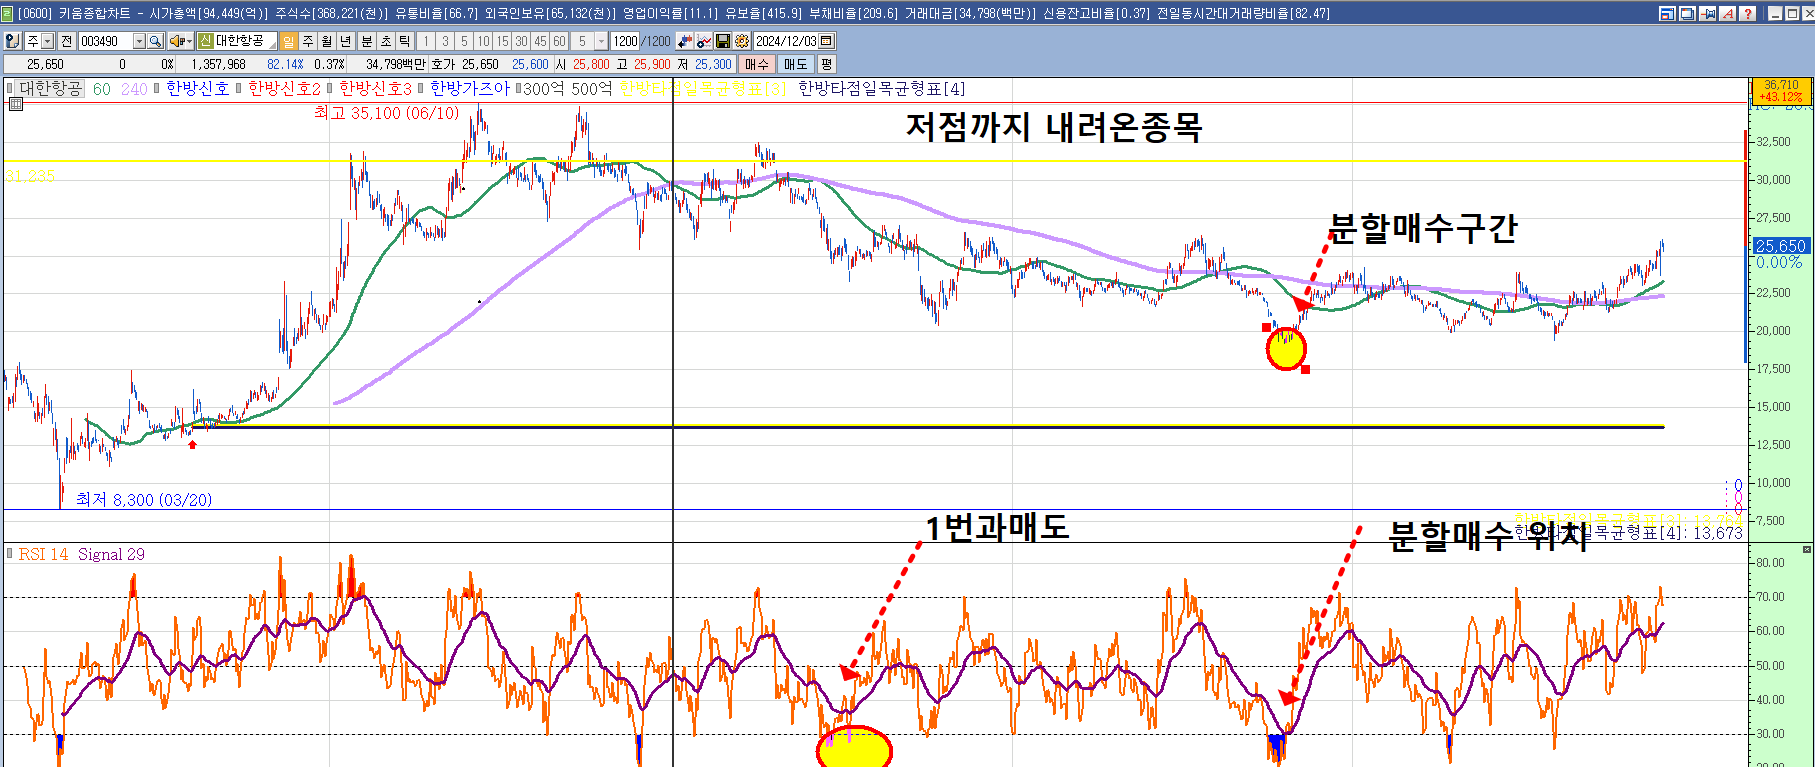
Task: Select the 30 minute interval button
Action: click(x=521, y=41)
